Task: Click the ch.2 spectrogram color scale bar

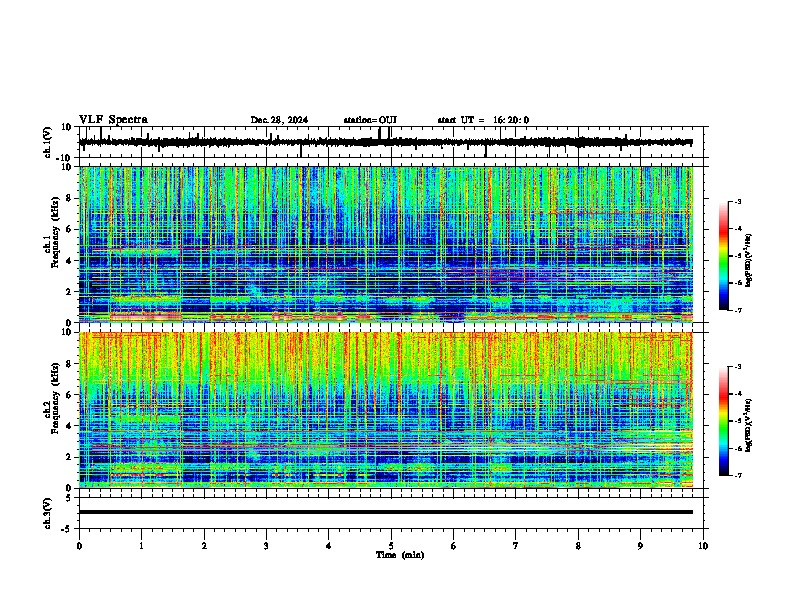Action: coord(723,421)
